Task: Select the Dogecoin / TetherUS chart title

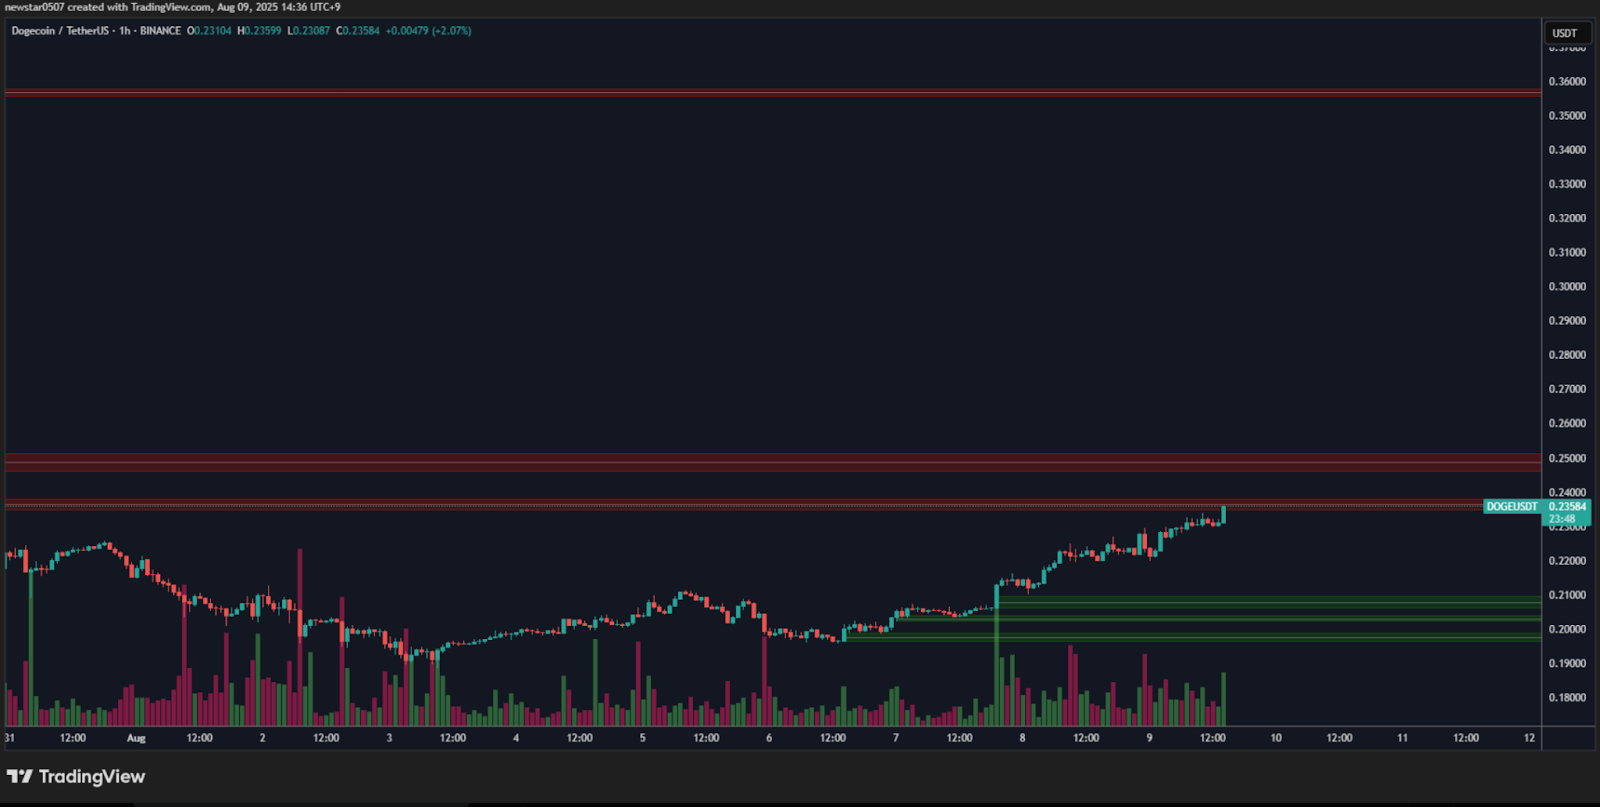Action: click(x=60, y=31)
